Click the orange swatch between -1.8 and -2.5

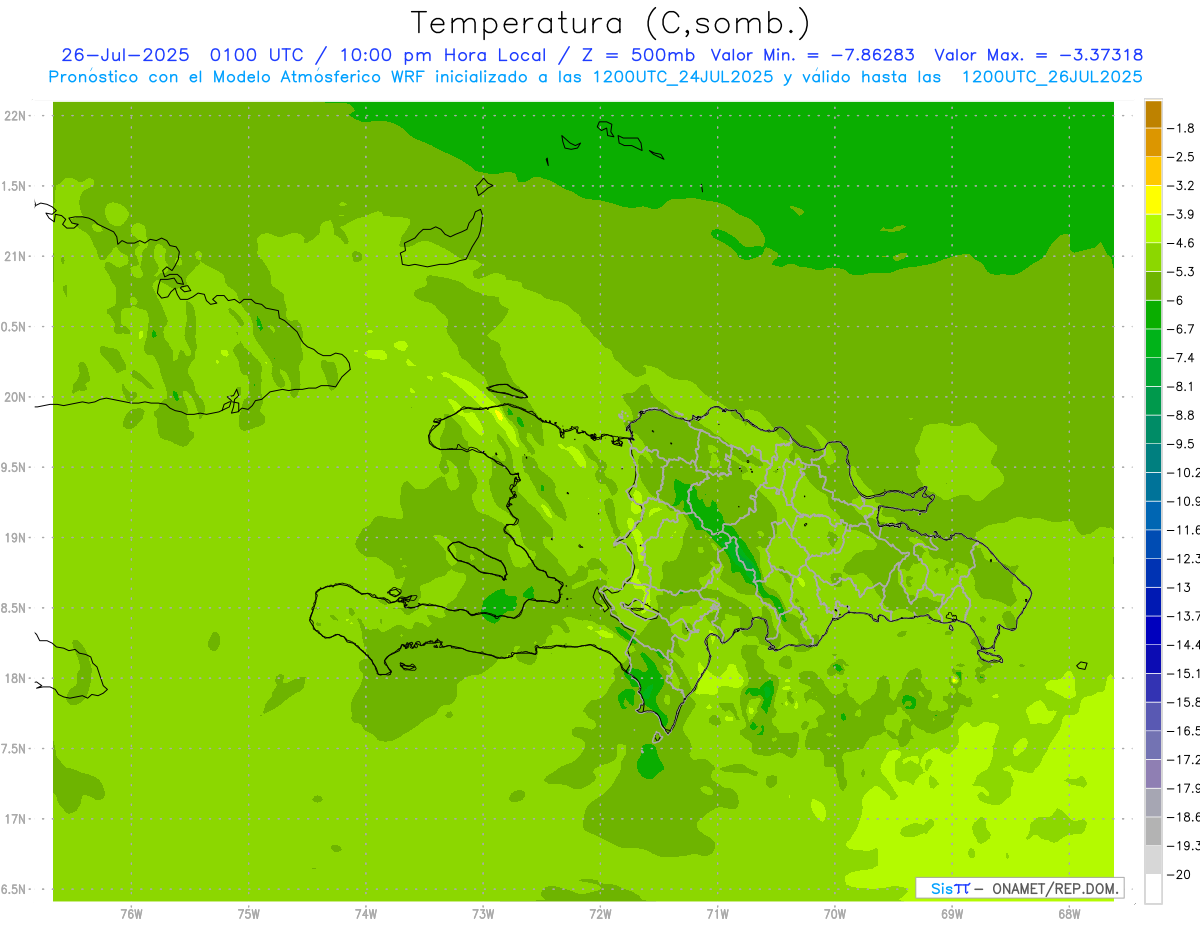[1153, 142]
